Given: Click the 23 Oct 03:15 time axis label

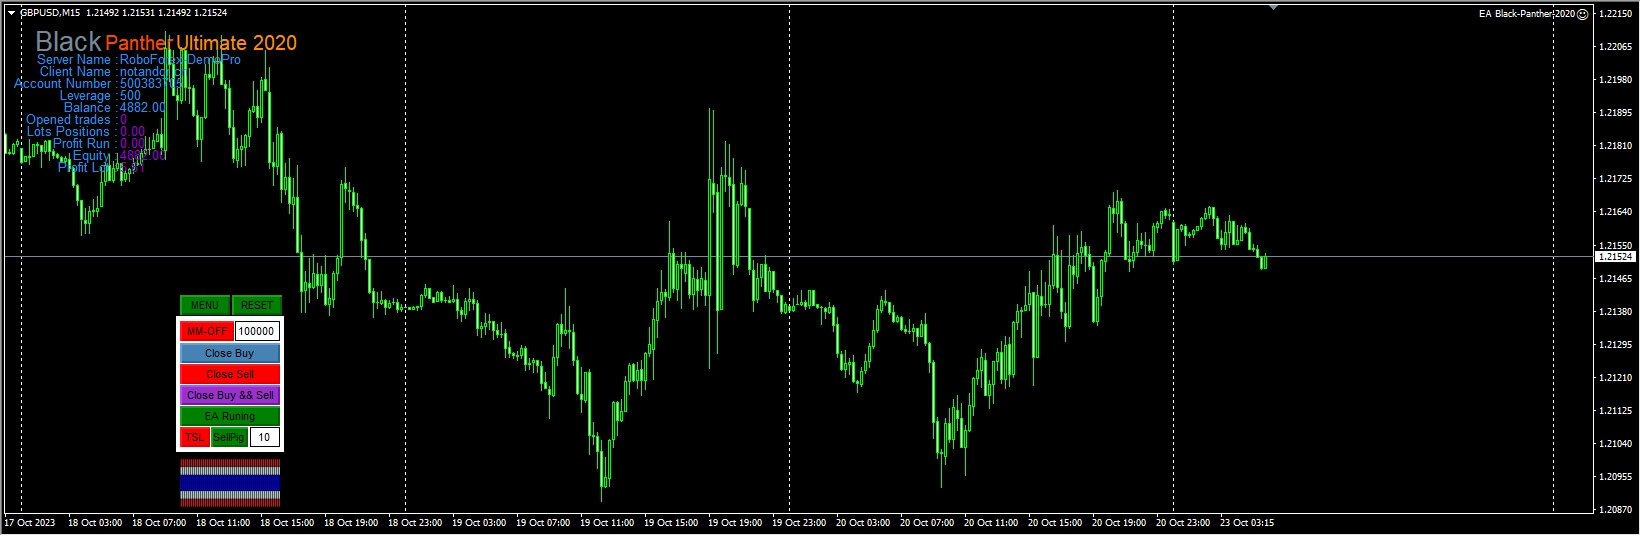Looking at the screenshot, I should coord(1247,523).
